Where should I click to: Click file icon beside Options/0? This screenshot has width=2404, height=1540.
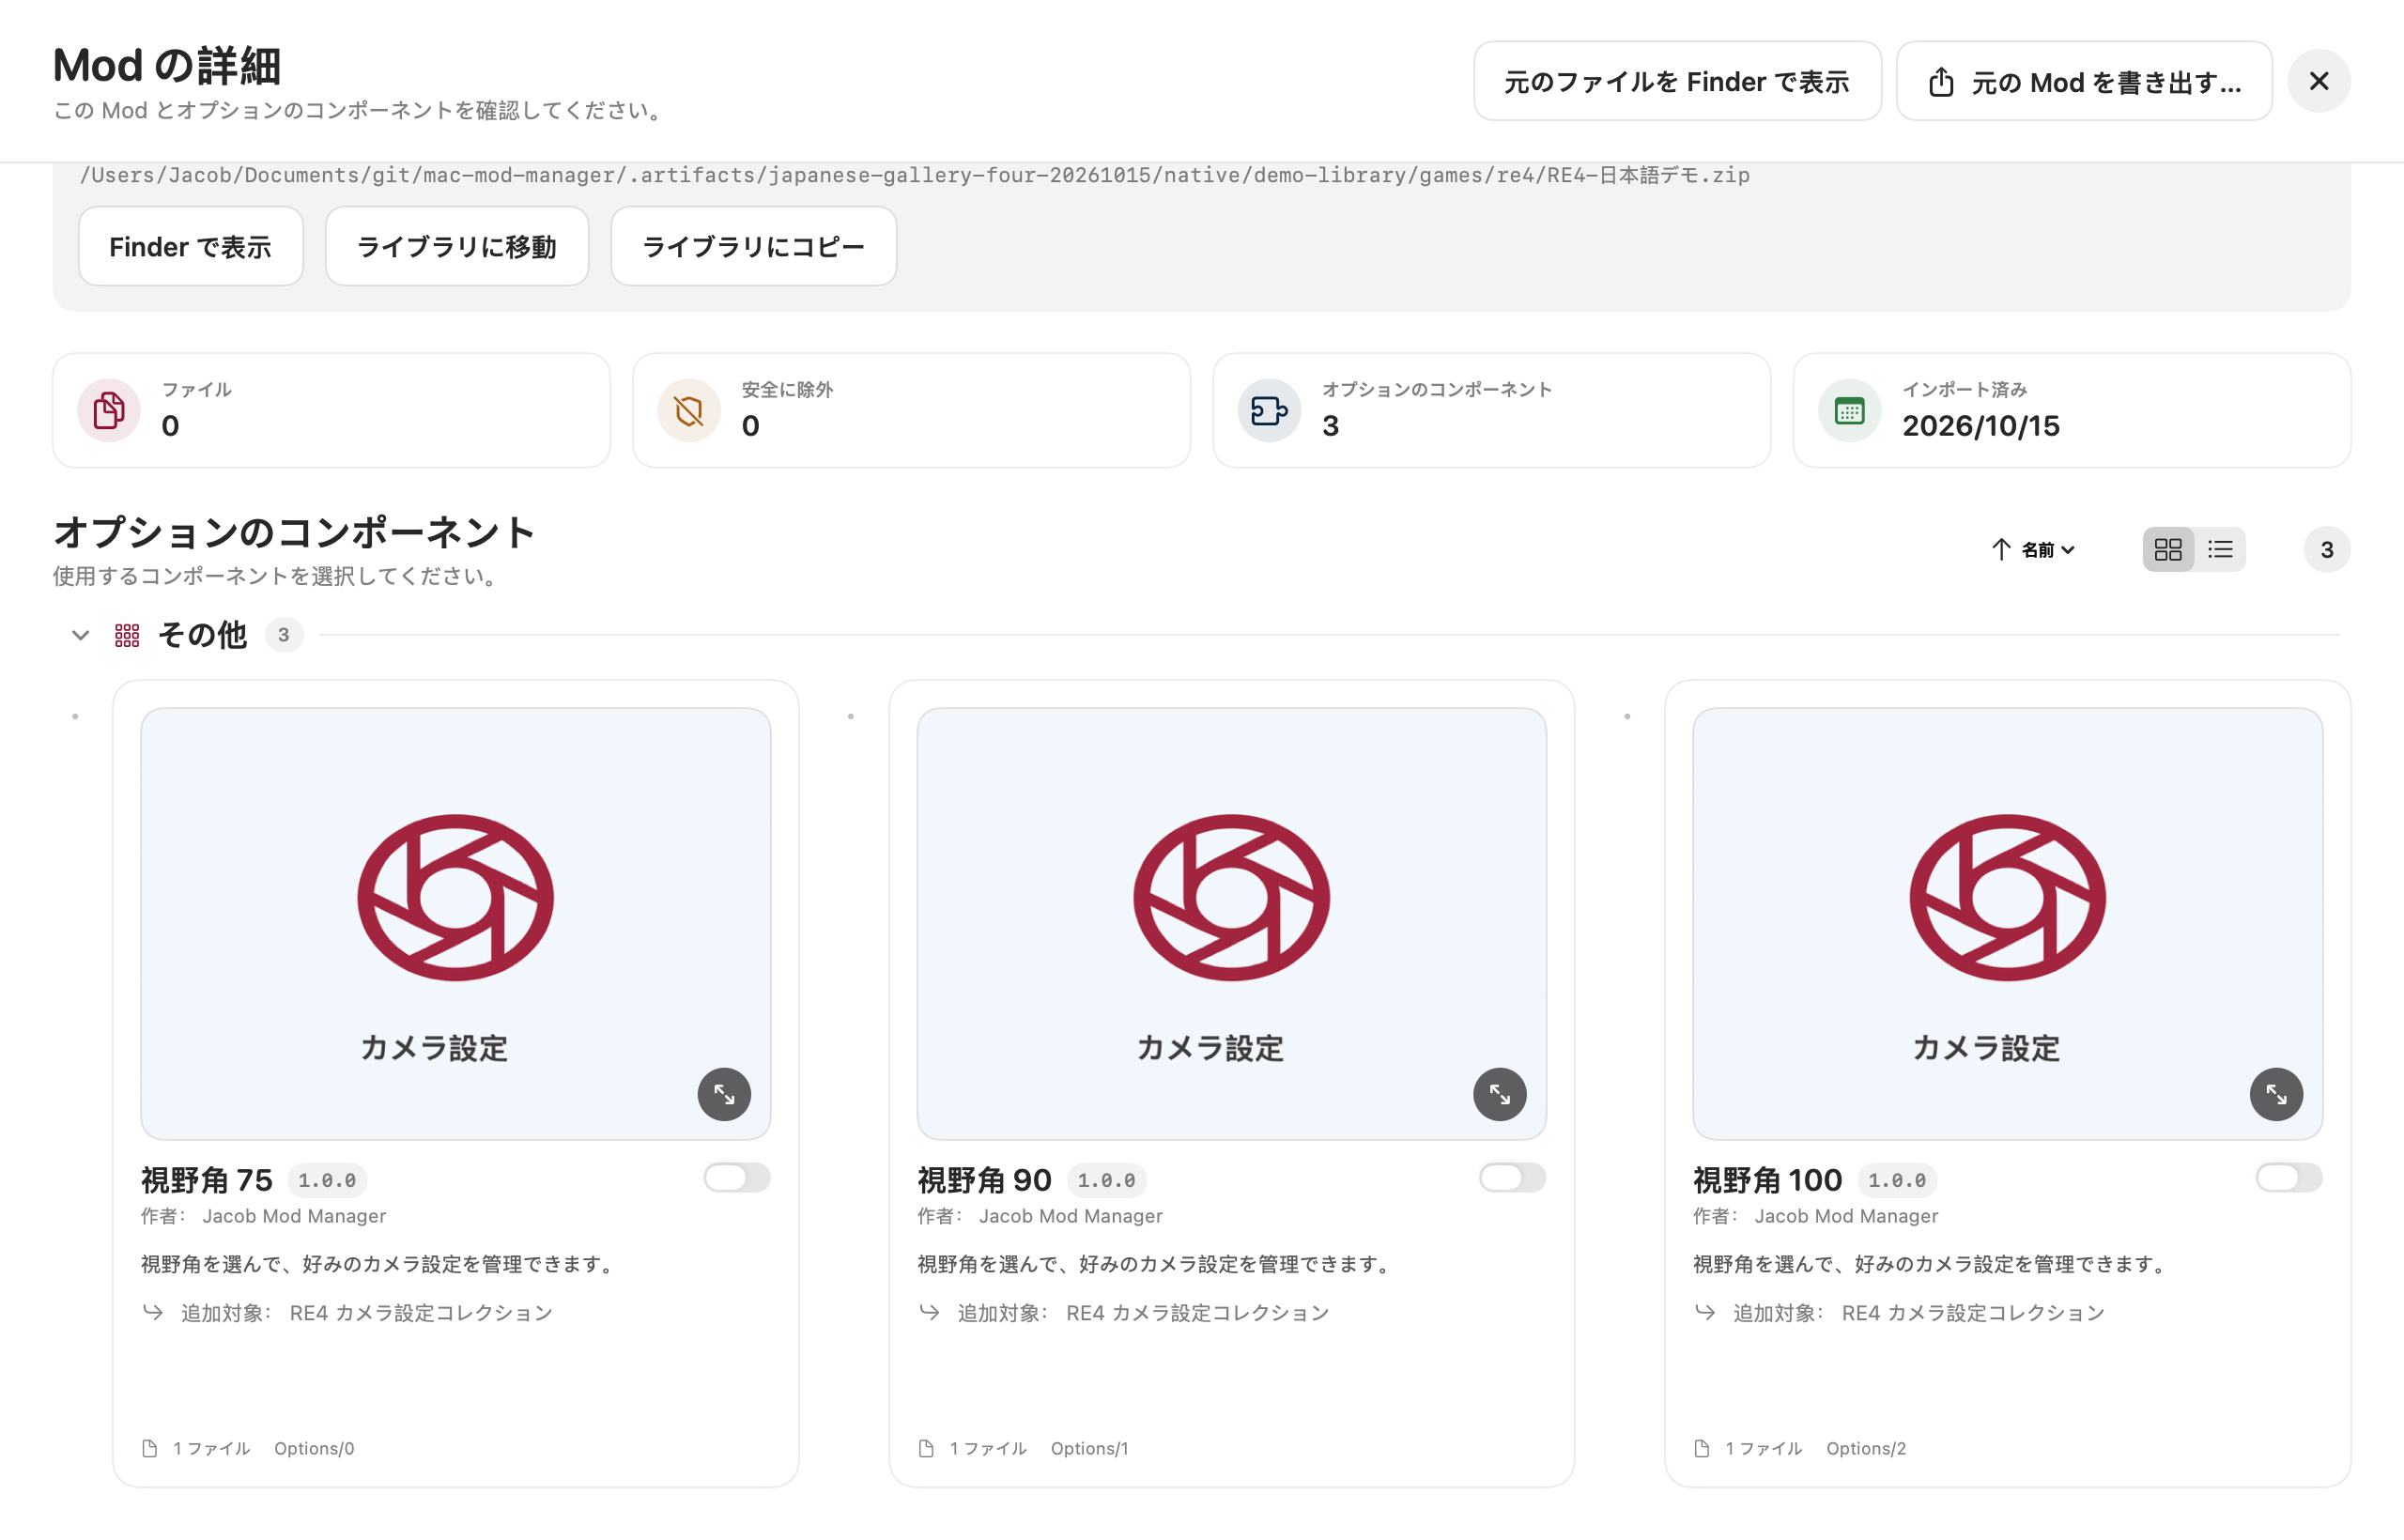(x=150, y=1448)
